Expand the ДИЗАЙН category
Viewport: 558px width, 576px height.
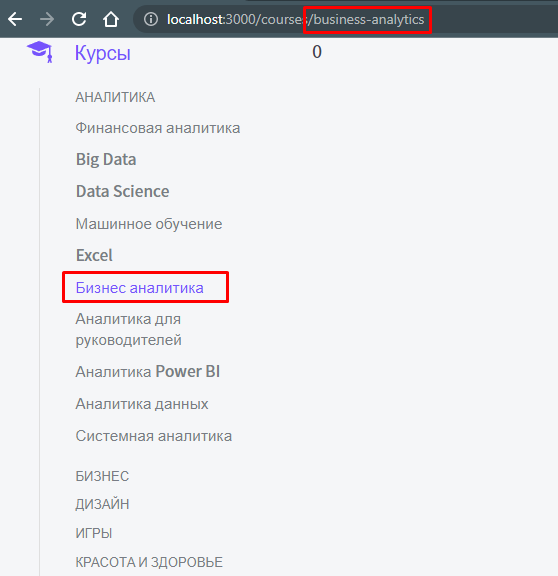pyautogui.click(x=102, y=504)
